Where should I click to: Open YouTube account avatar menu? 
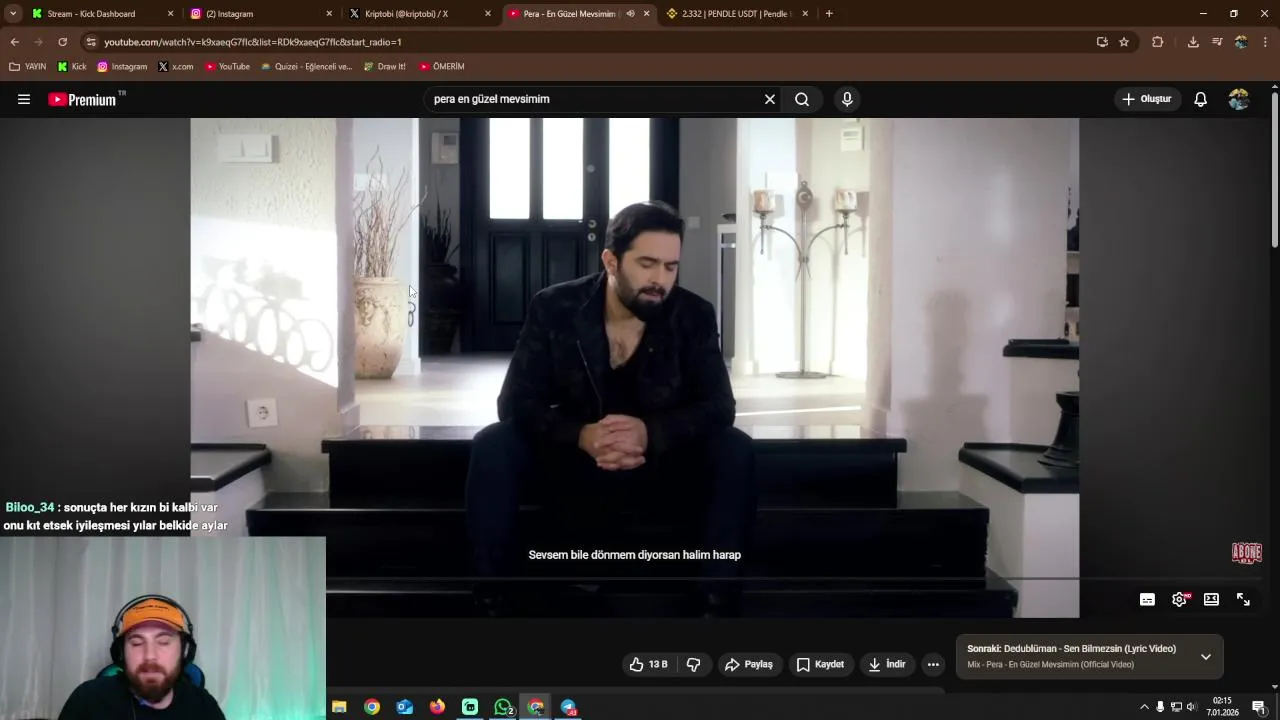point(1239,99)
